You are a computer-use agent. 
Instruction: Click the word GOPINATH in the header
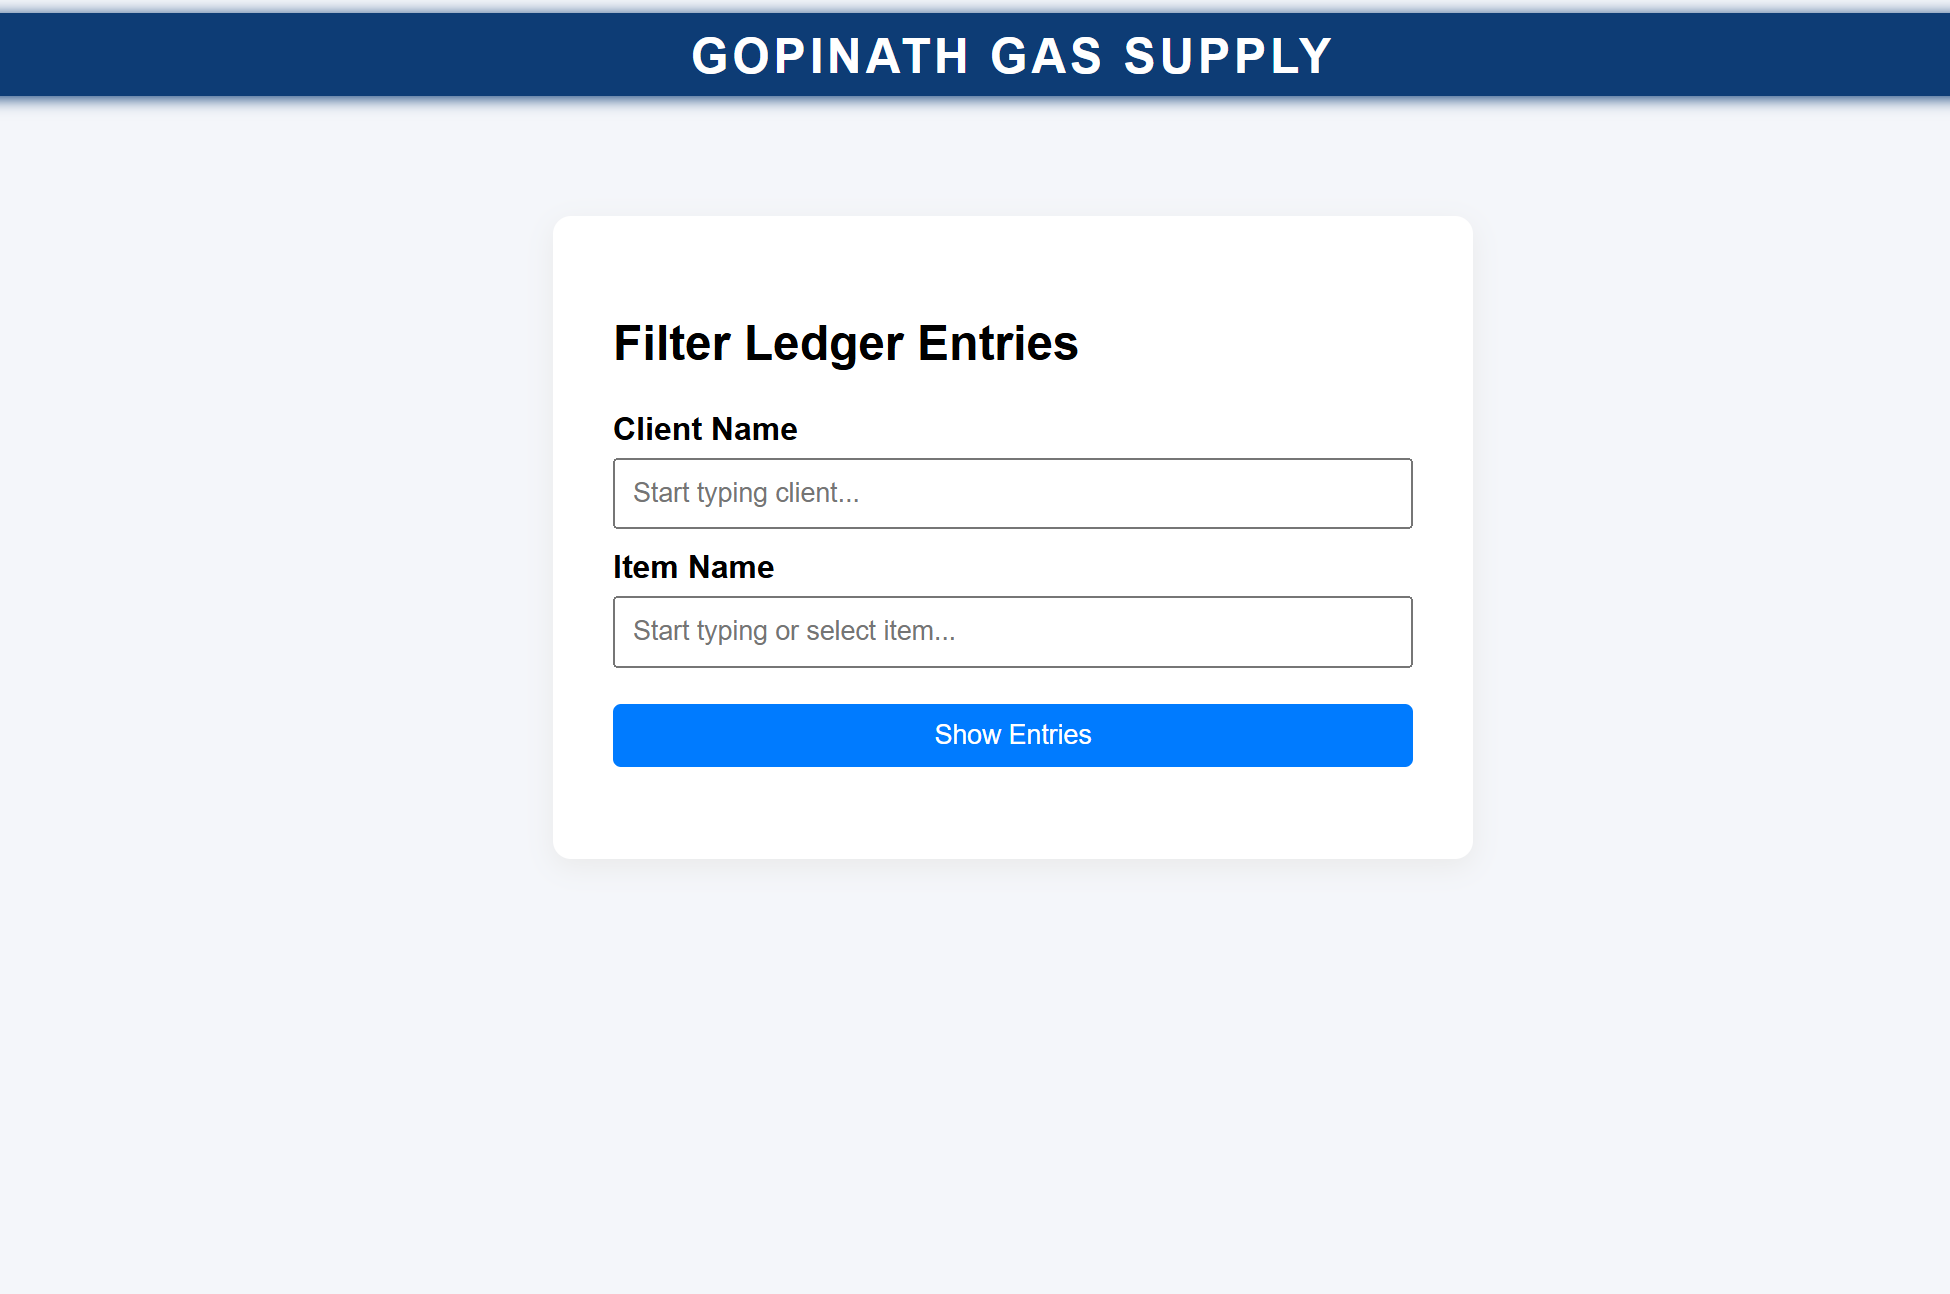coord(830,56)
